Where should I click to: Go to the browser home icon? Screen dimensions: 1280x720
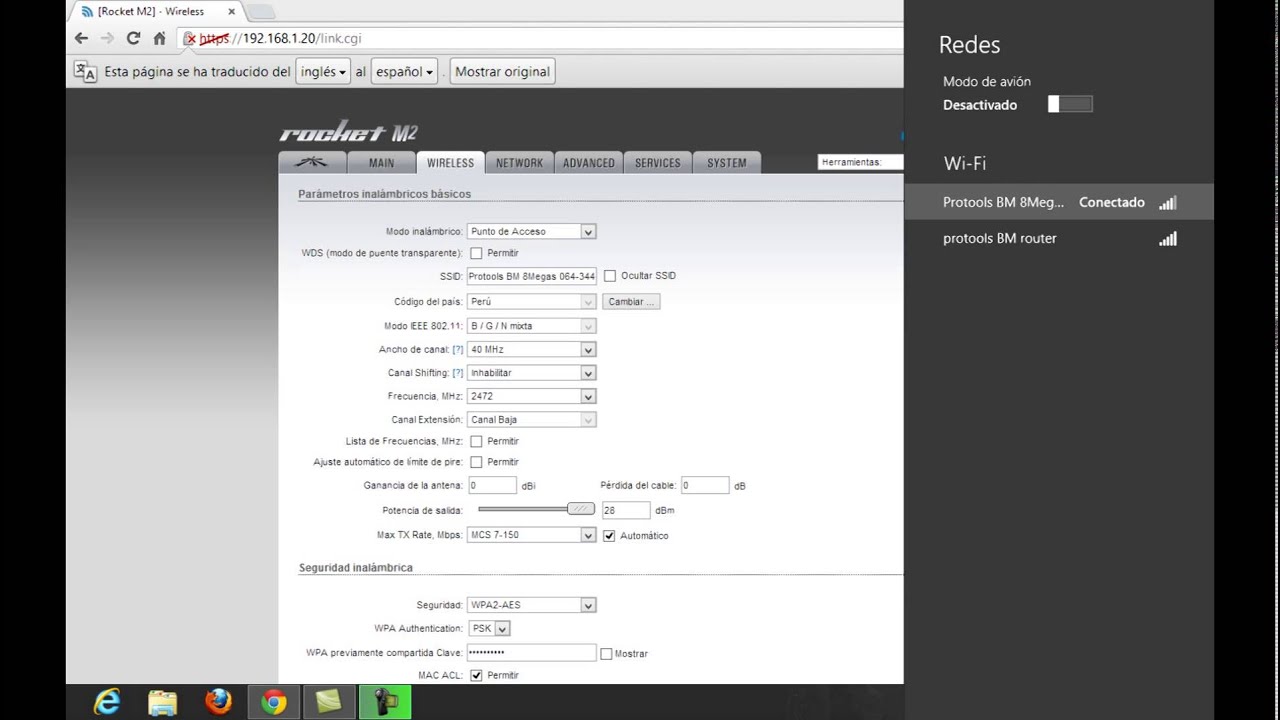tap(159, 38)
